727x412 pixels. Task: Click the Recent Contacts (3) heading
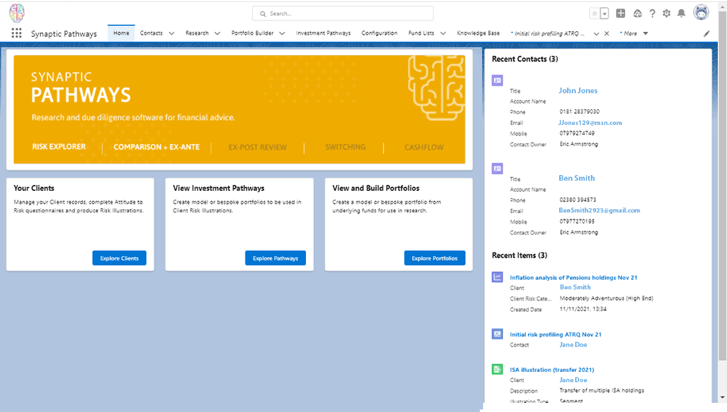pos(524,59)
